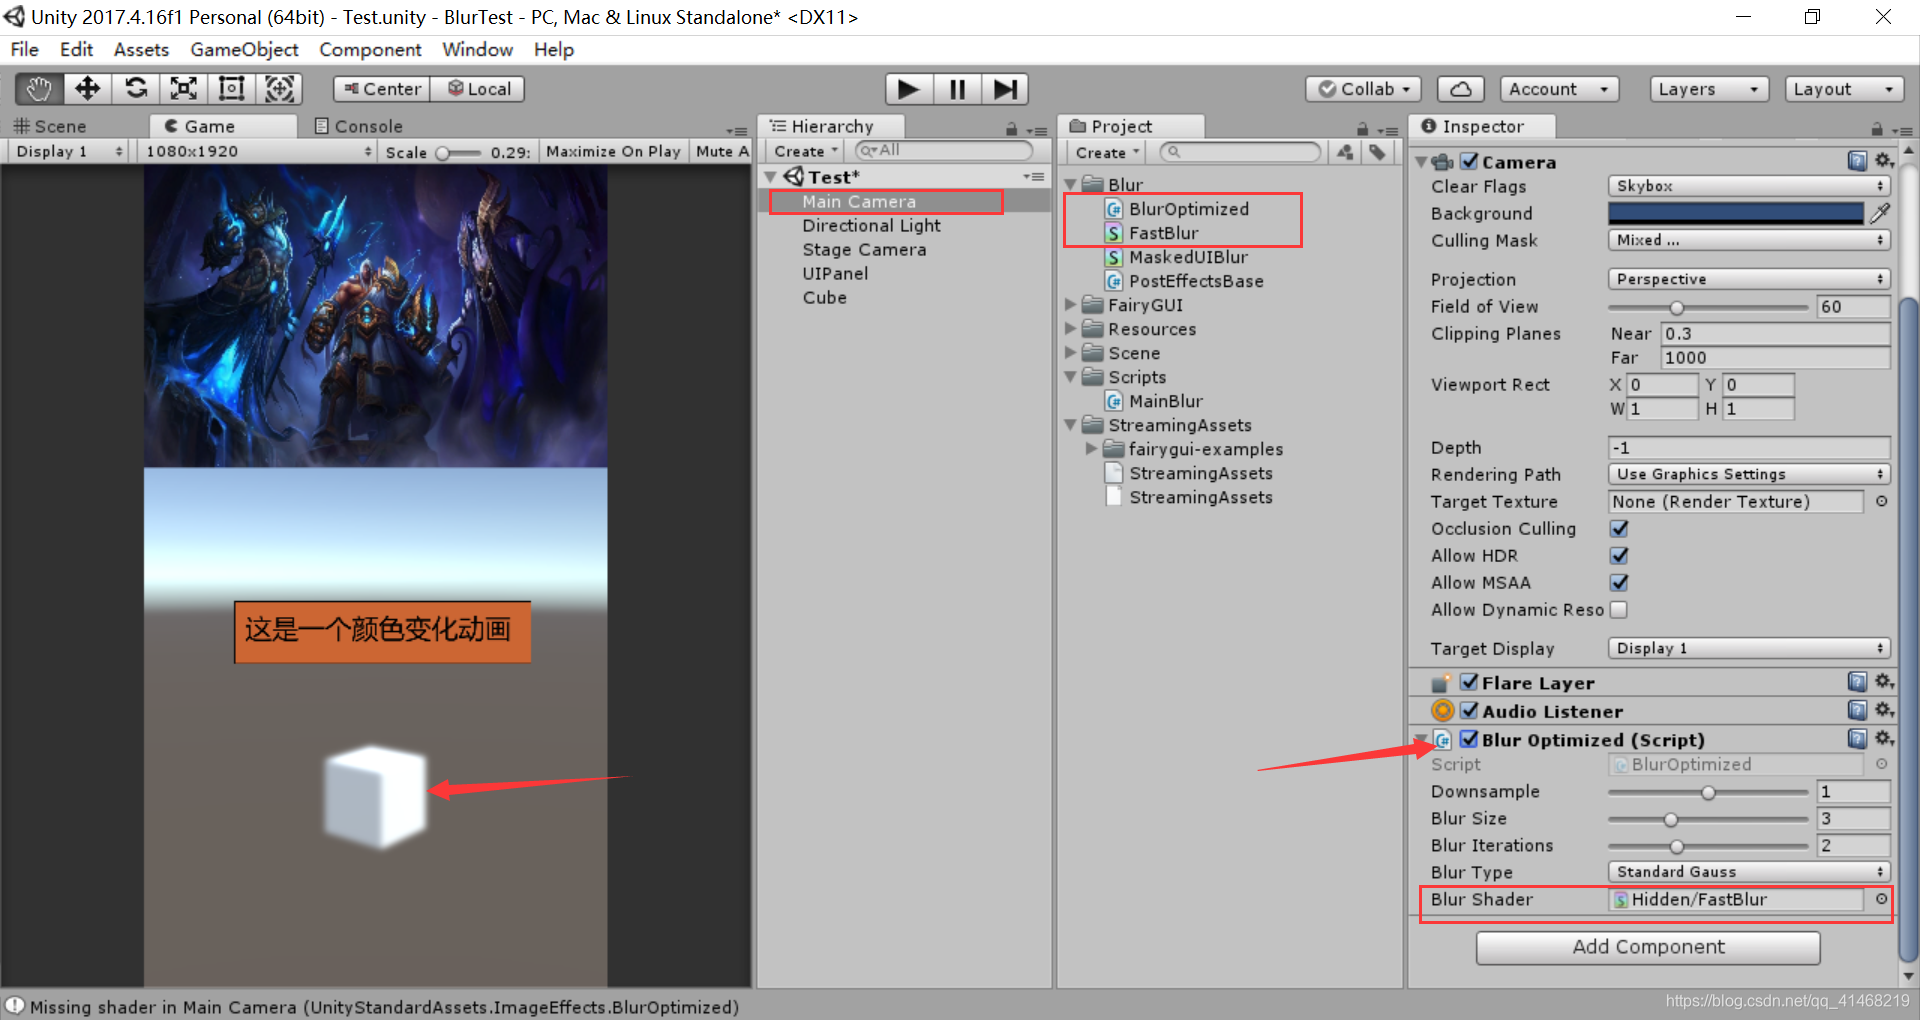Click the Step frame button
Image resolution: width=1920 pixels, height=1020 pixels.
coord(1005,89)
